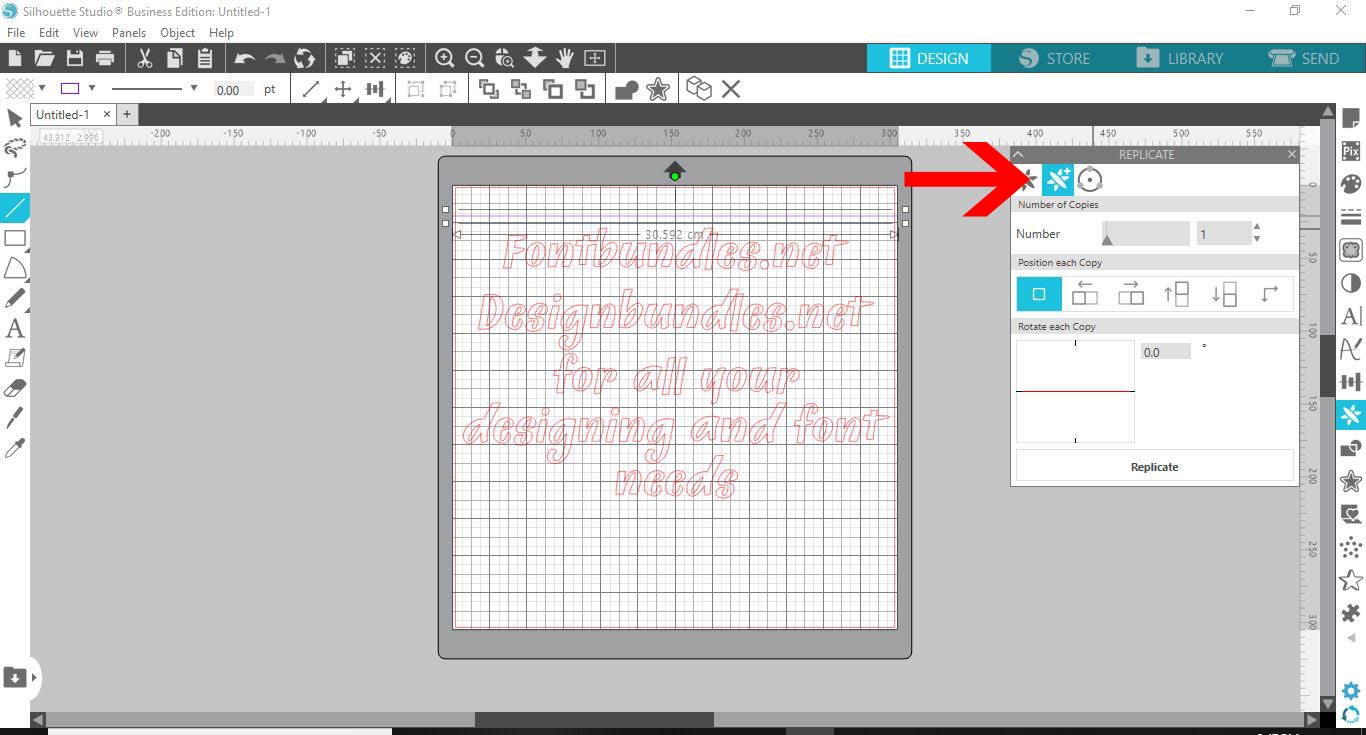Cut selection with the scissors icon
The width and height of the screenshot is (1366, 735).
145,58
